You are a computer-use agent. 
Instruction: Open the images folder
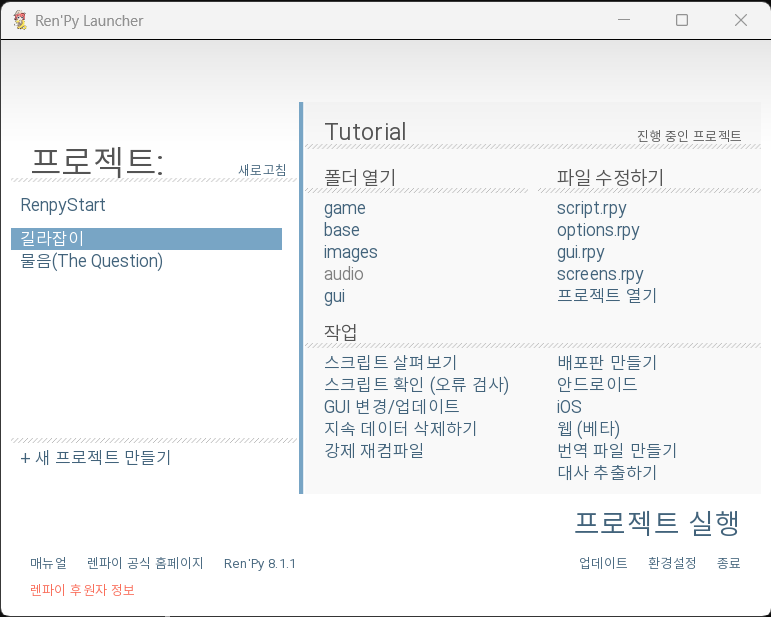click(351, 252)
